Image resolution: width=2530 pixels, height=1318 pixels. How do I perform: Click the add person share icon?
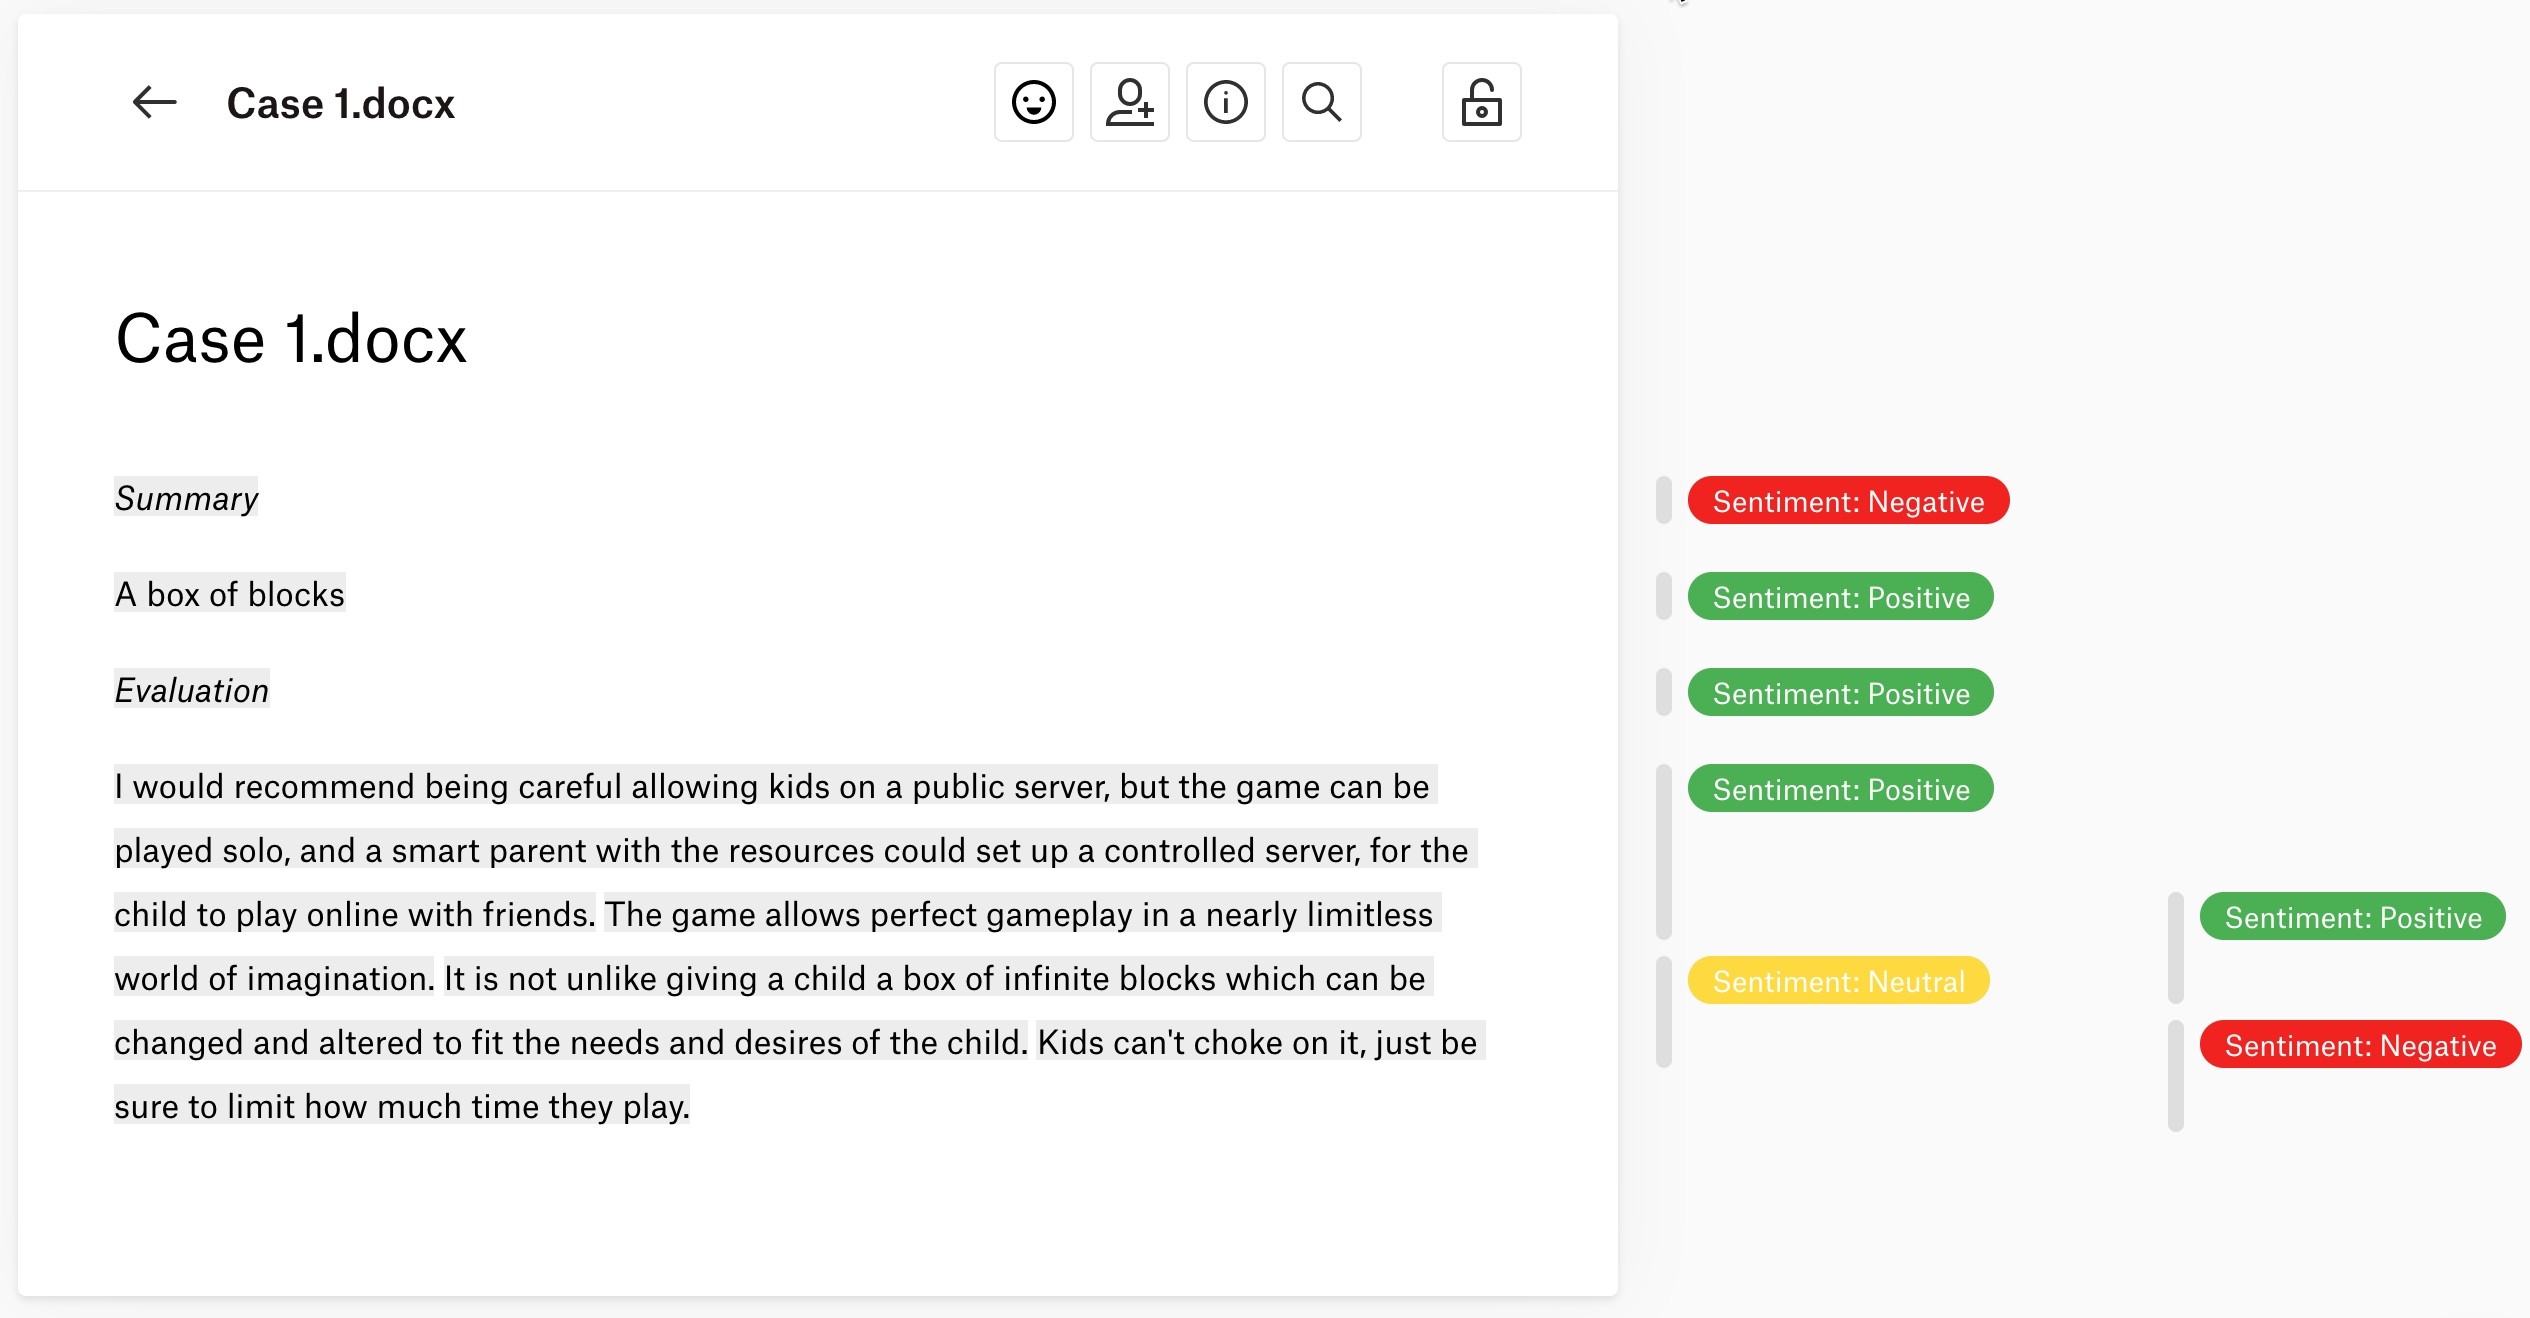click(x=1129, y=102)
